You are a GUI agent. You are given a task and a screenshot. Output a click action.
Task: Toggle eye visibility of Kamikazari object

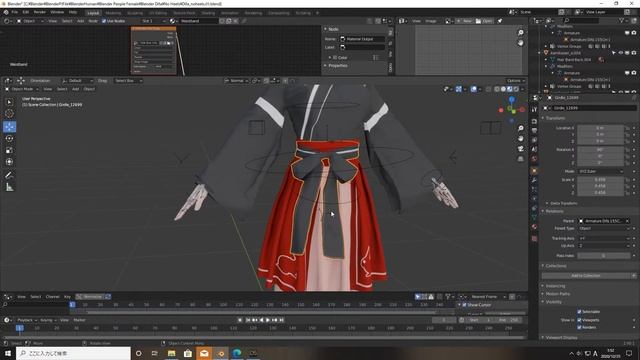[x=620, y=53]
